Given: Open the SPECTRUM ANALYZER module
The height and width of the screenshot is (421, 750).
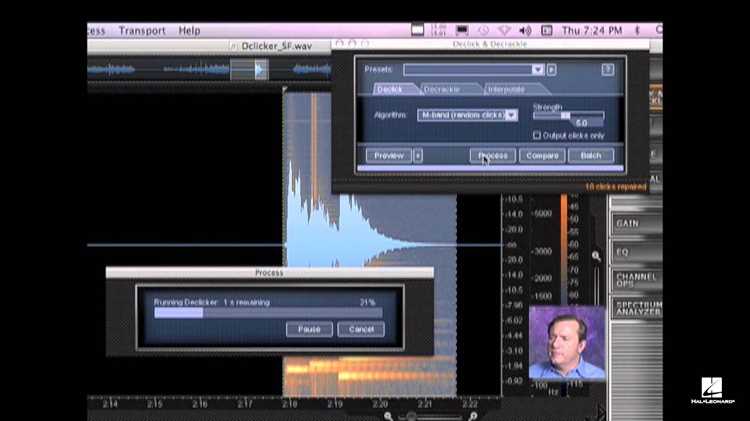Looking at the screenshot, I should [637, 308].
